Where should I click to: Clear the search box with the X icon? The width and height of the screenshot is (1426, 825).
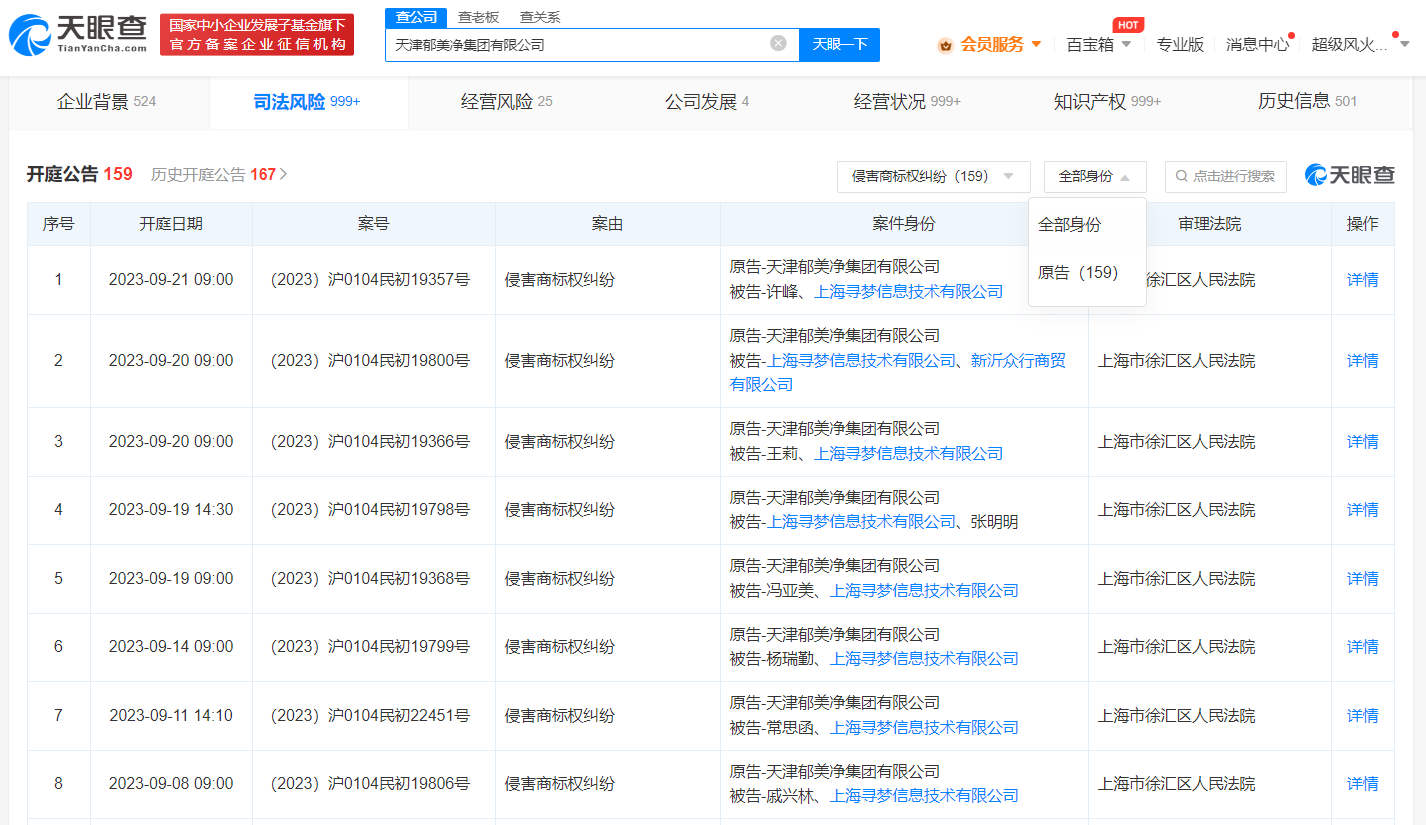(x=778, y=43)
